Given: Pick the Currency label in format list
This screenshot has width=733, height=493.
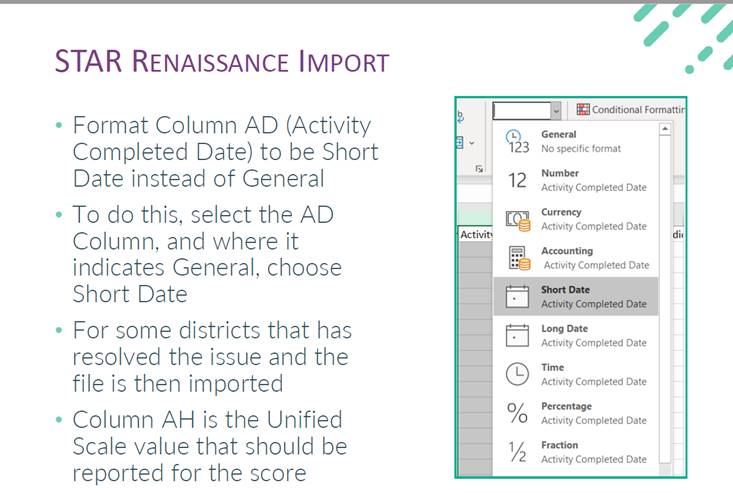Looking at the screenshot, I should click(x=561, y=212).
